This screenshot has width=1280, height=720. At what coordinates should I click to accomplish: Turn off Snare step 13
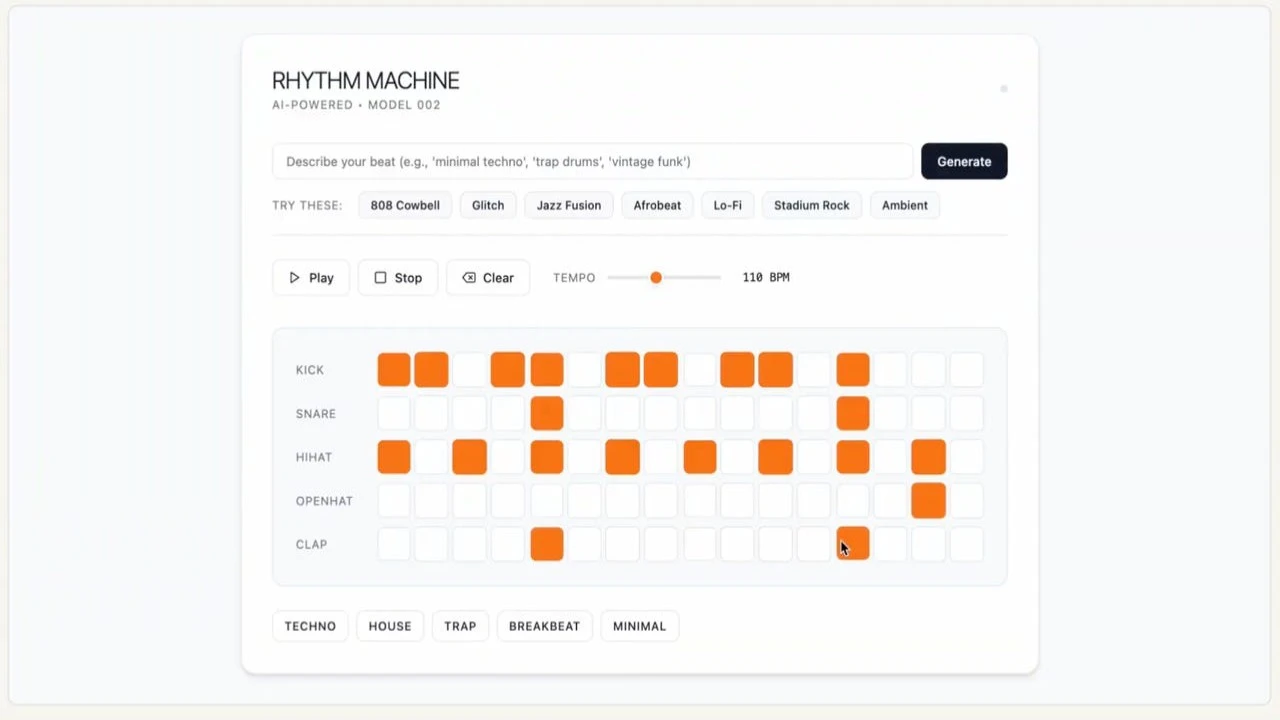coord(853,413)
